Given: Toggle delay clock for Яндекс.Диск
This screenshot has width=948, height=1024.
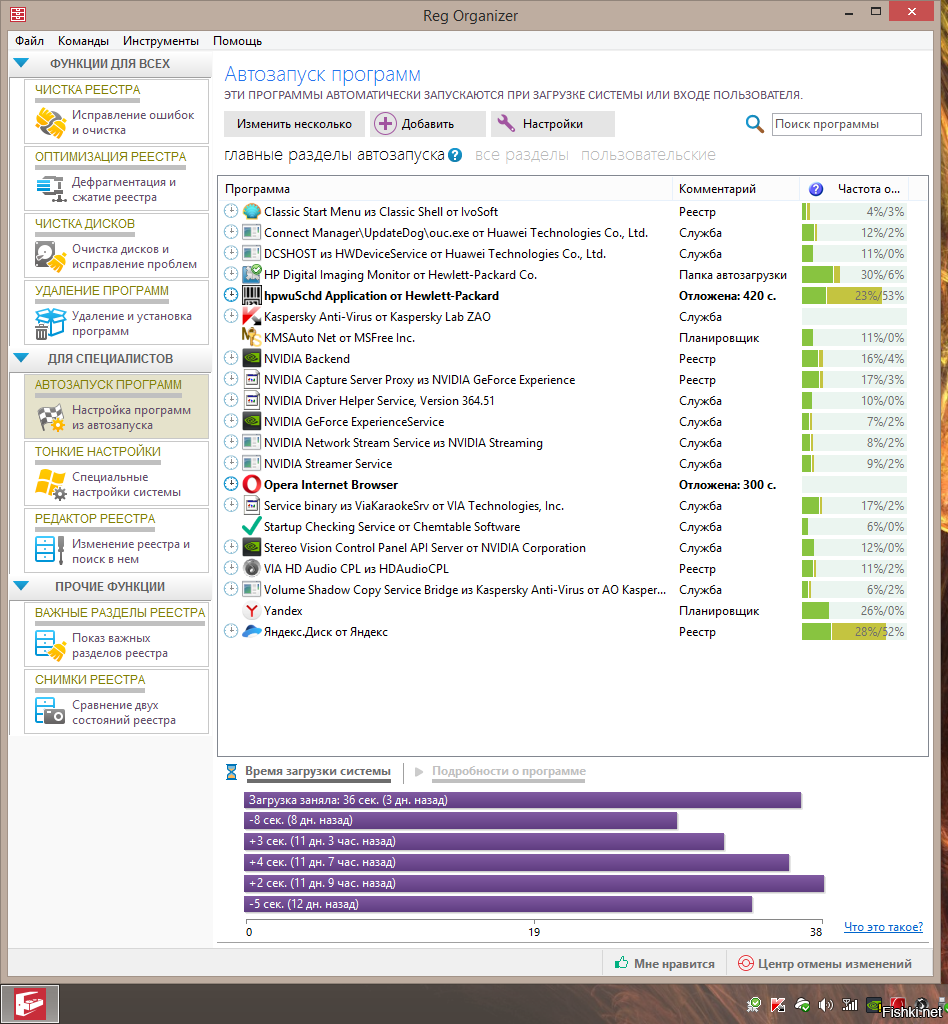Looking at the screenshot, I should tap(230, 631).
